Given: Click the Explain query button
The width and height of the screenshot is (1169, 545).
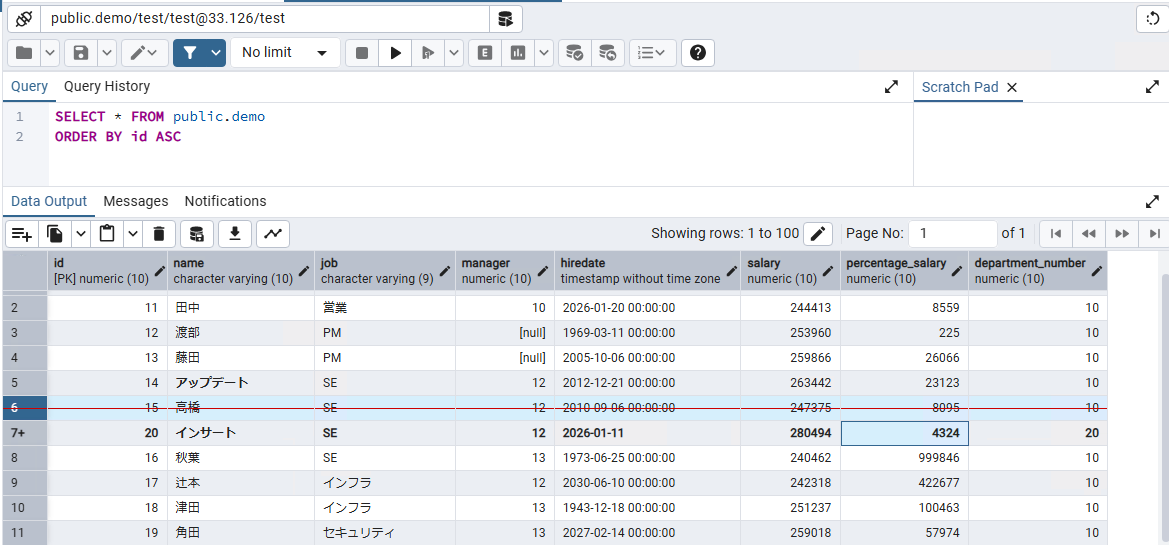Looking at the screenshot, I should coord(485,53).
